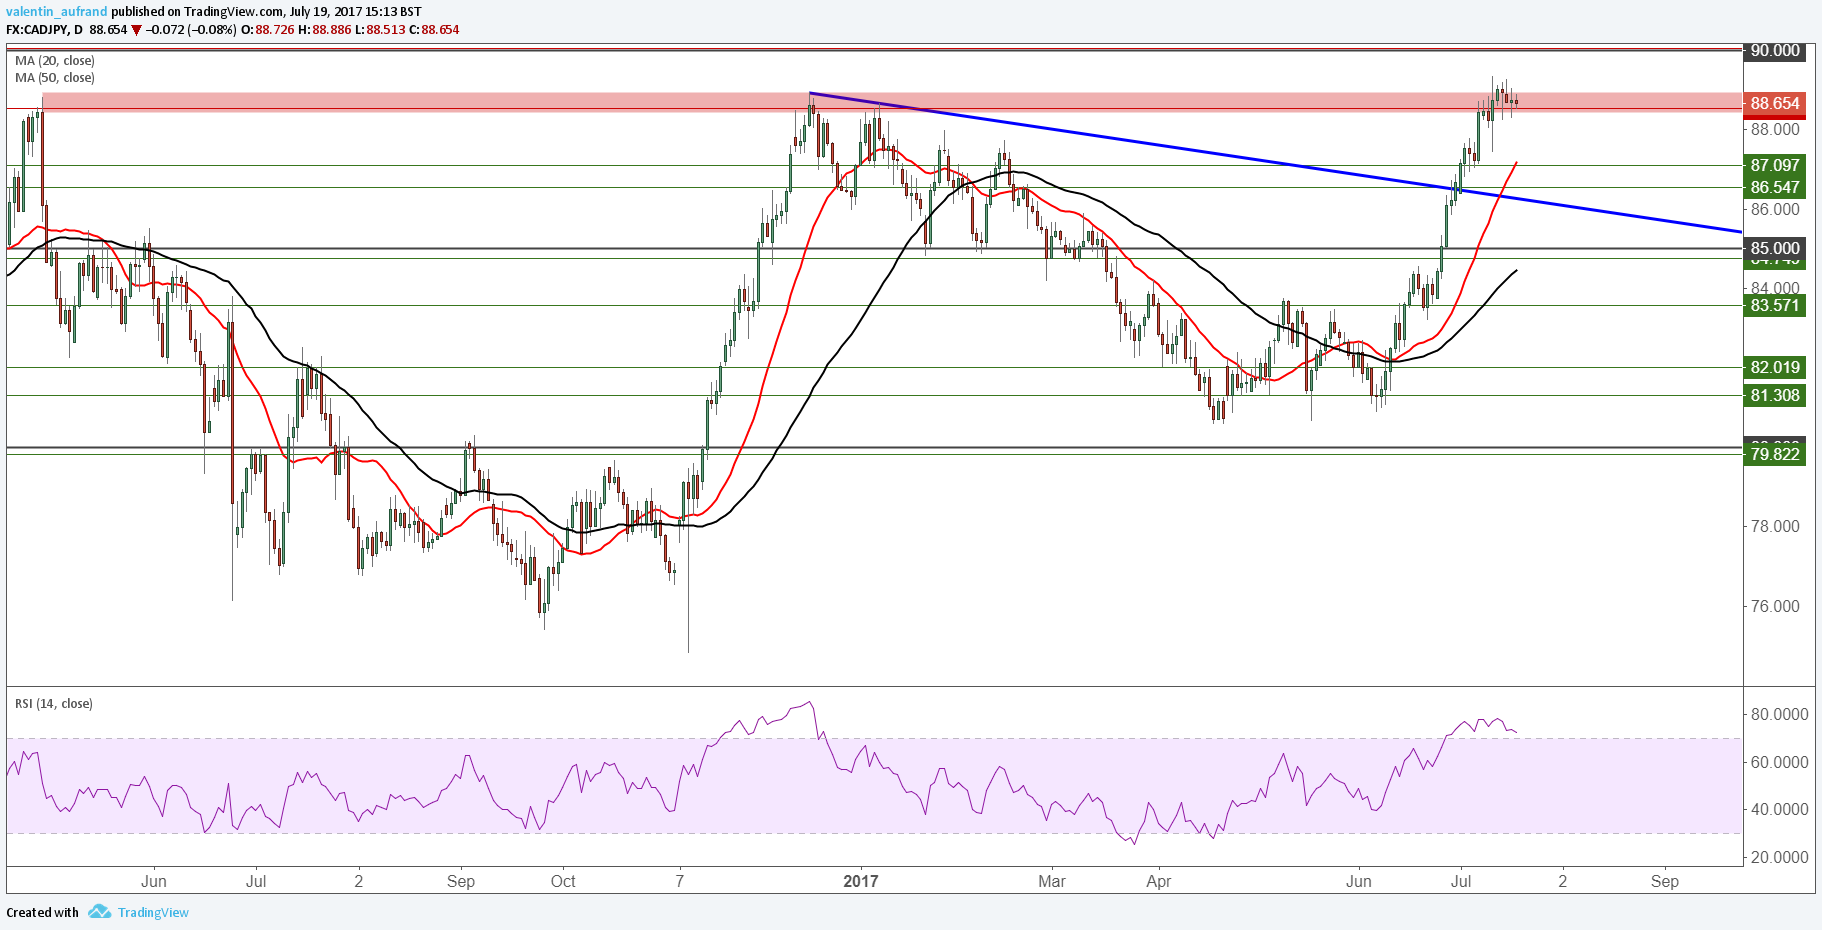Select the RSI (14, close) indicator label
1822x930 pixels.
54,704
